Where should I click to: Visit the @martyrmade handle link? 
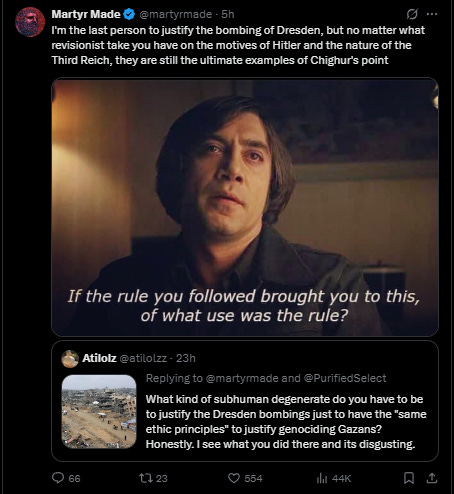[x=175, y=14]
